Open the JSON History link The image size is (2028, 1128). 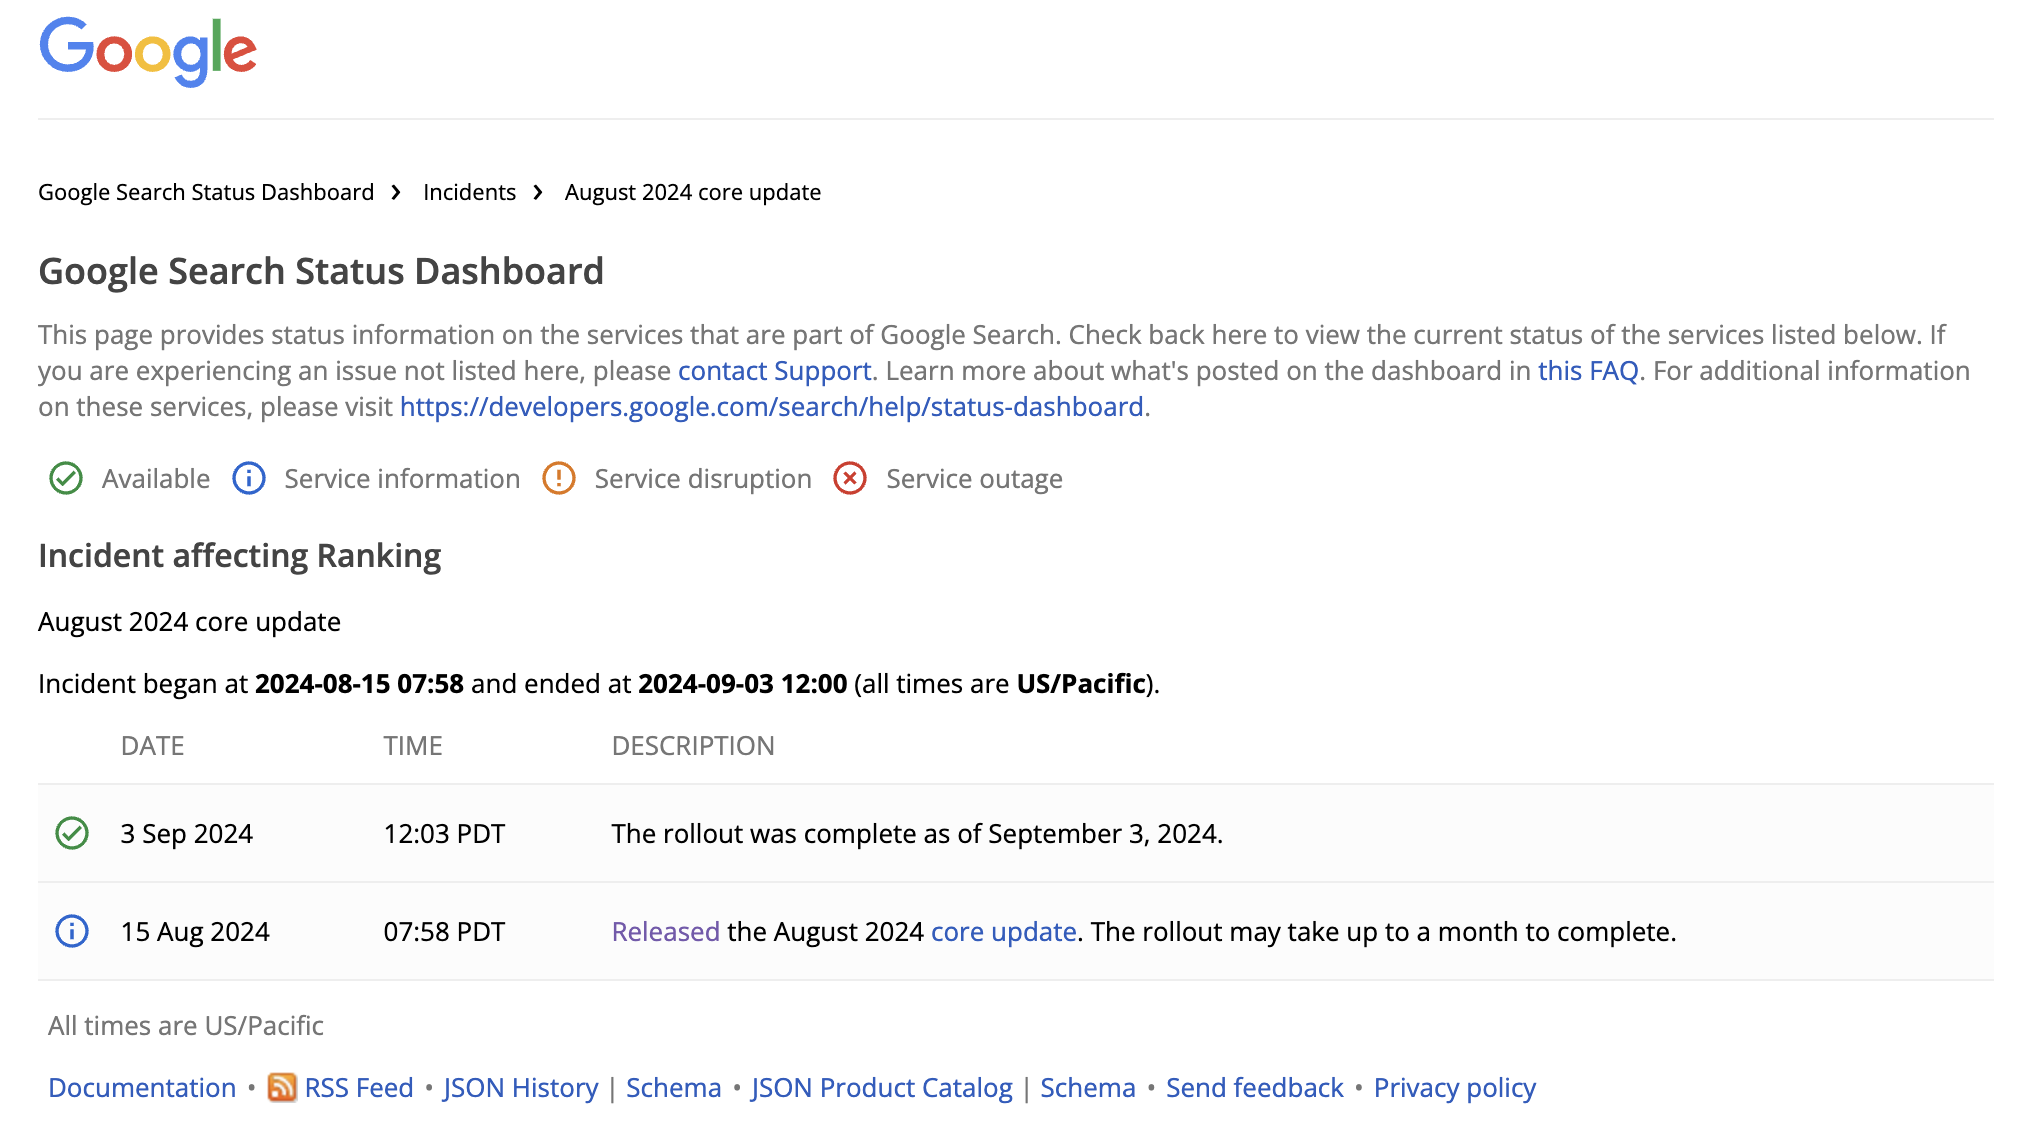click(520, 1087)
